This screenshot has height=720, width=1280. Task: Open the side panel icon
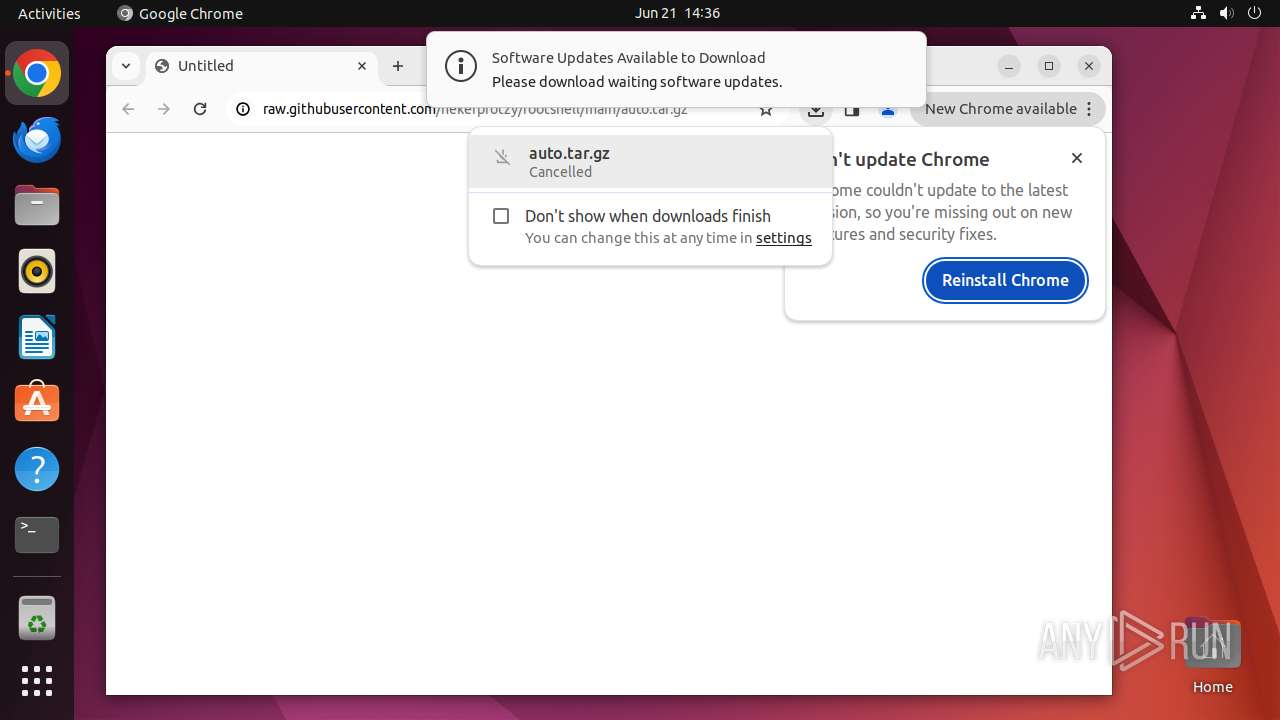pyautogui.click(x=852, y=109)
